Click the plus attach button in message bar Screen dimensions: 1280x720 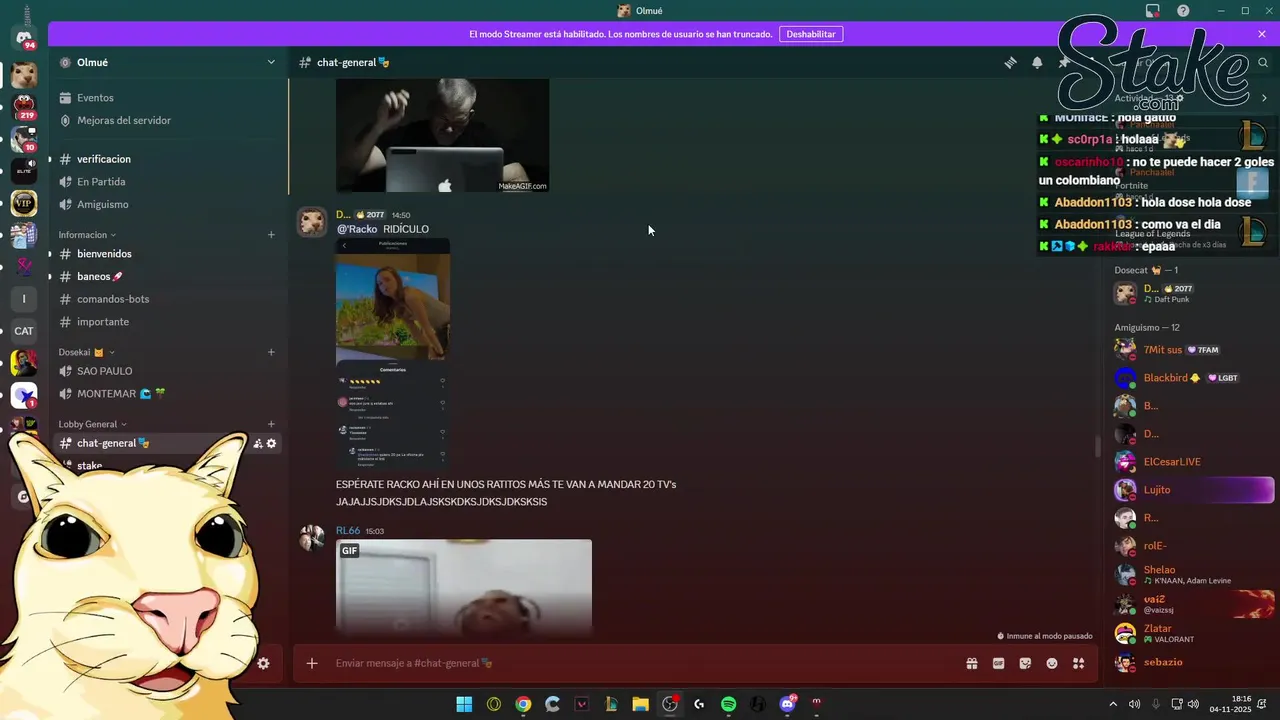coord(312,663)
